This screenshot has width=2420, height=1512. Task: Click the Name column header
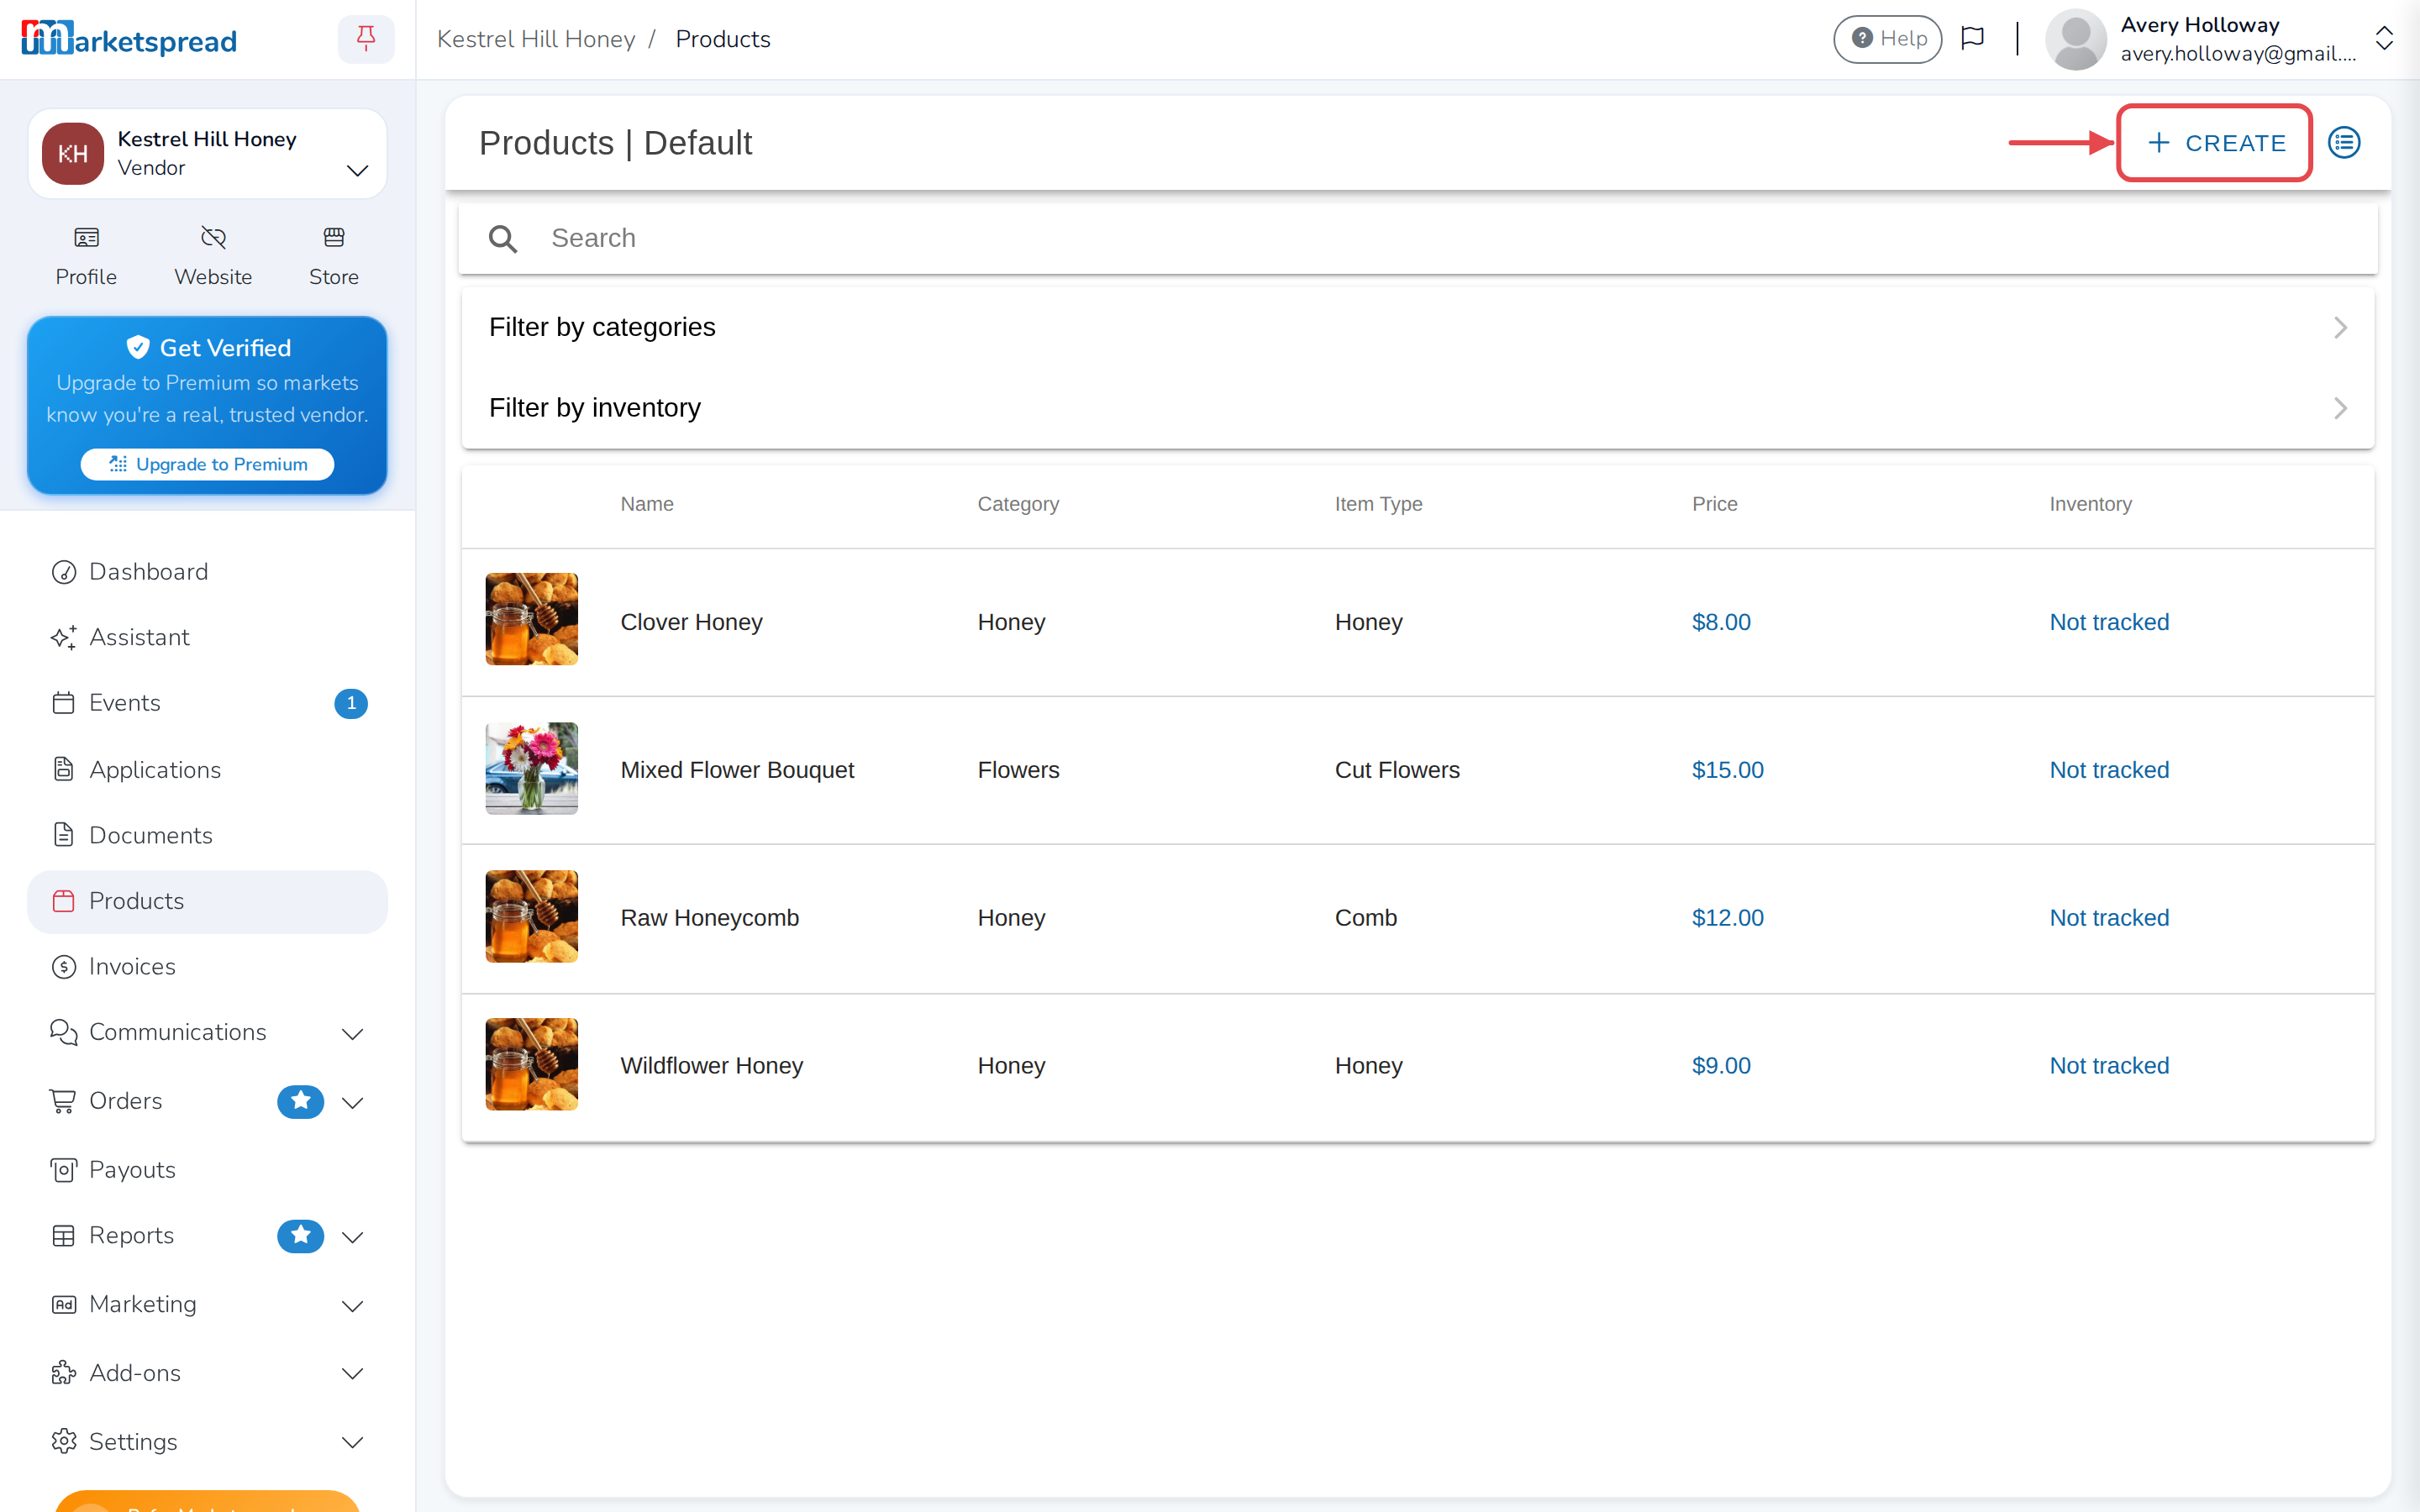point(646,504)
